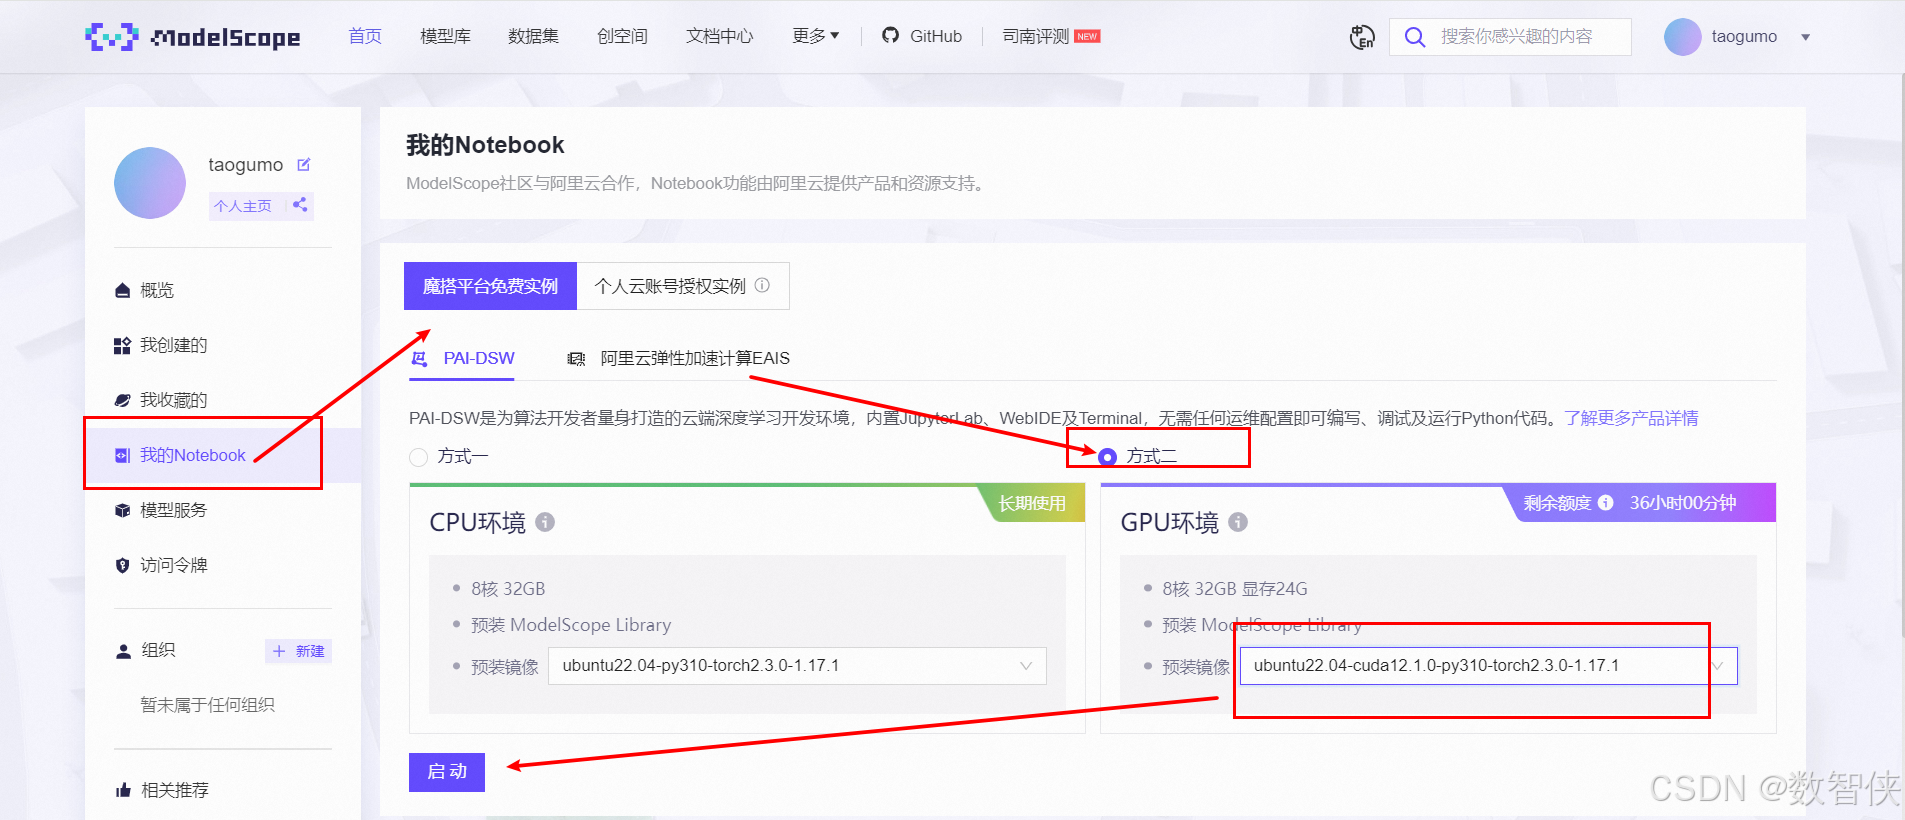Open the 个人主页 link
Image resolution: width=1905 pixels, height=820 pixels.
pyautogui.click(x=243, y=206)
